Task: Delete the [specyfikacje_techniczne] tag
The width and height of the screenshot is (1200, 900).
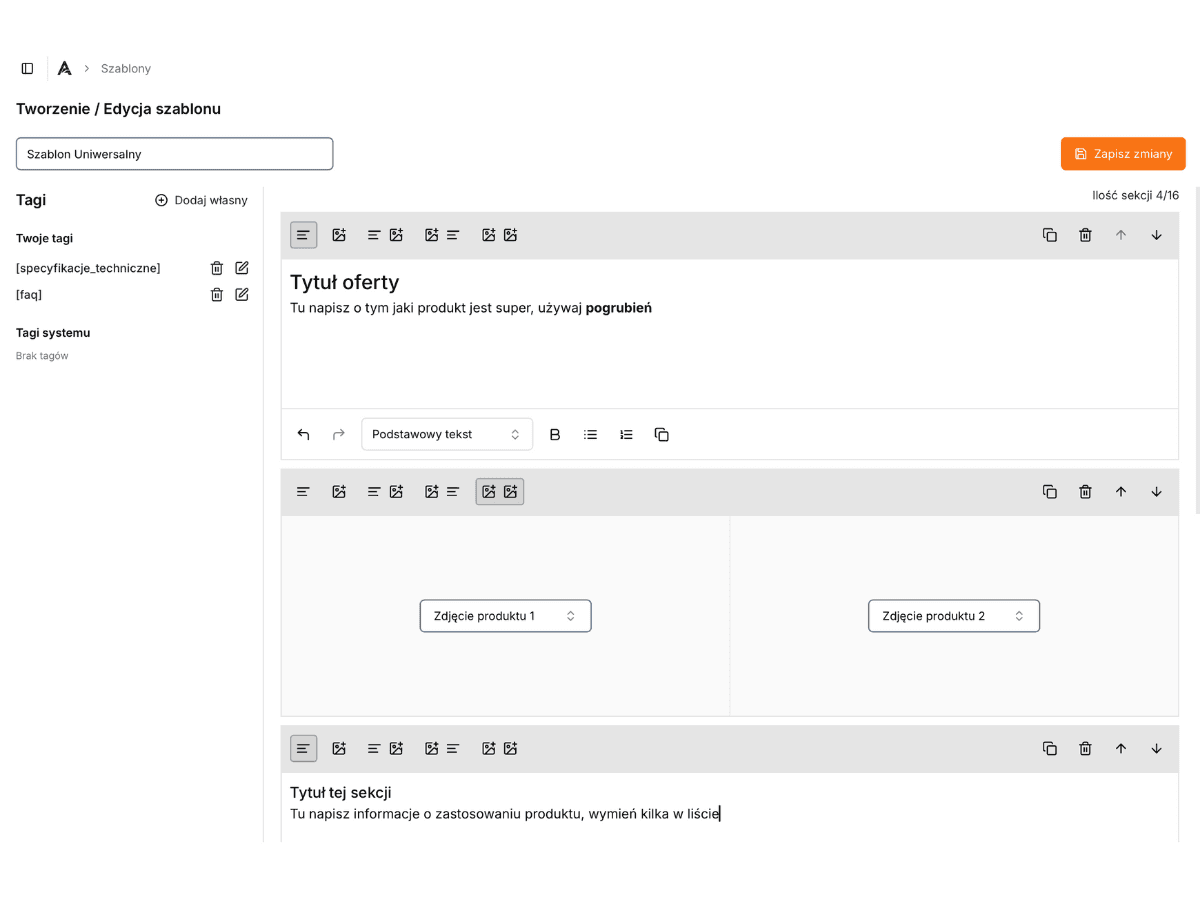Action: (217, 268)
